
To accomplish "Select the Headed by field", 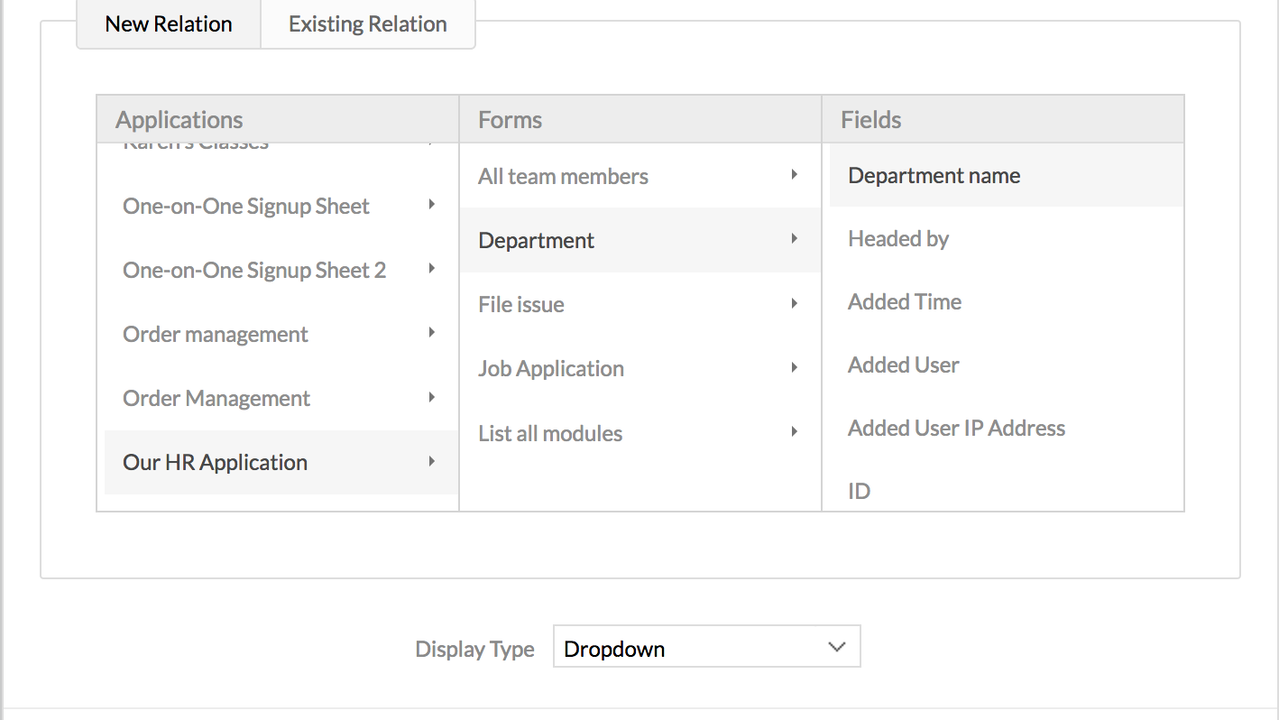I will 898,238.
